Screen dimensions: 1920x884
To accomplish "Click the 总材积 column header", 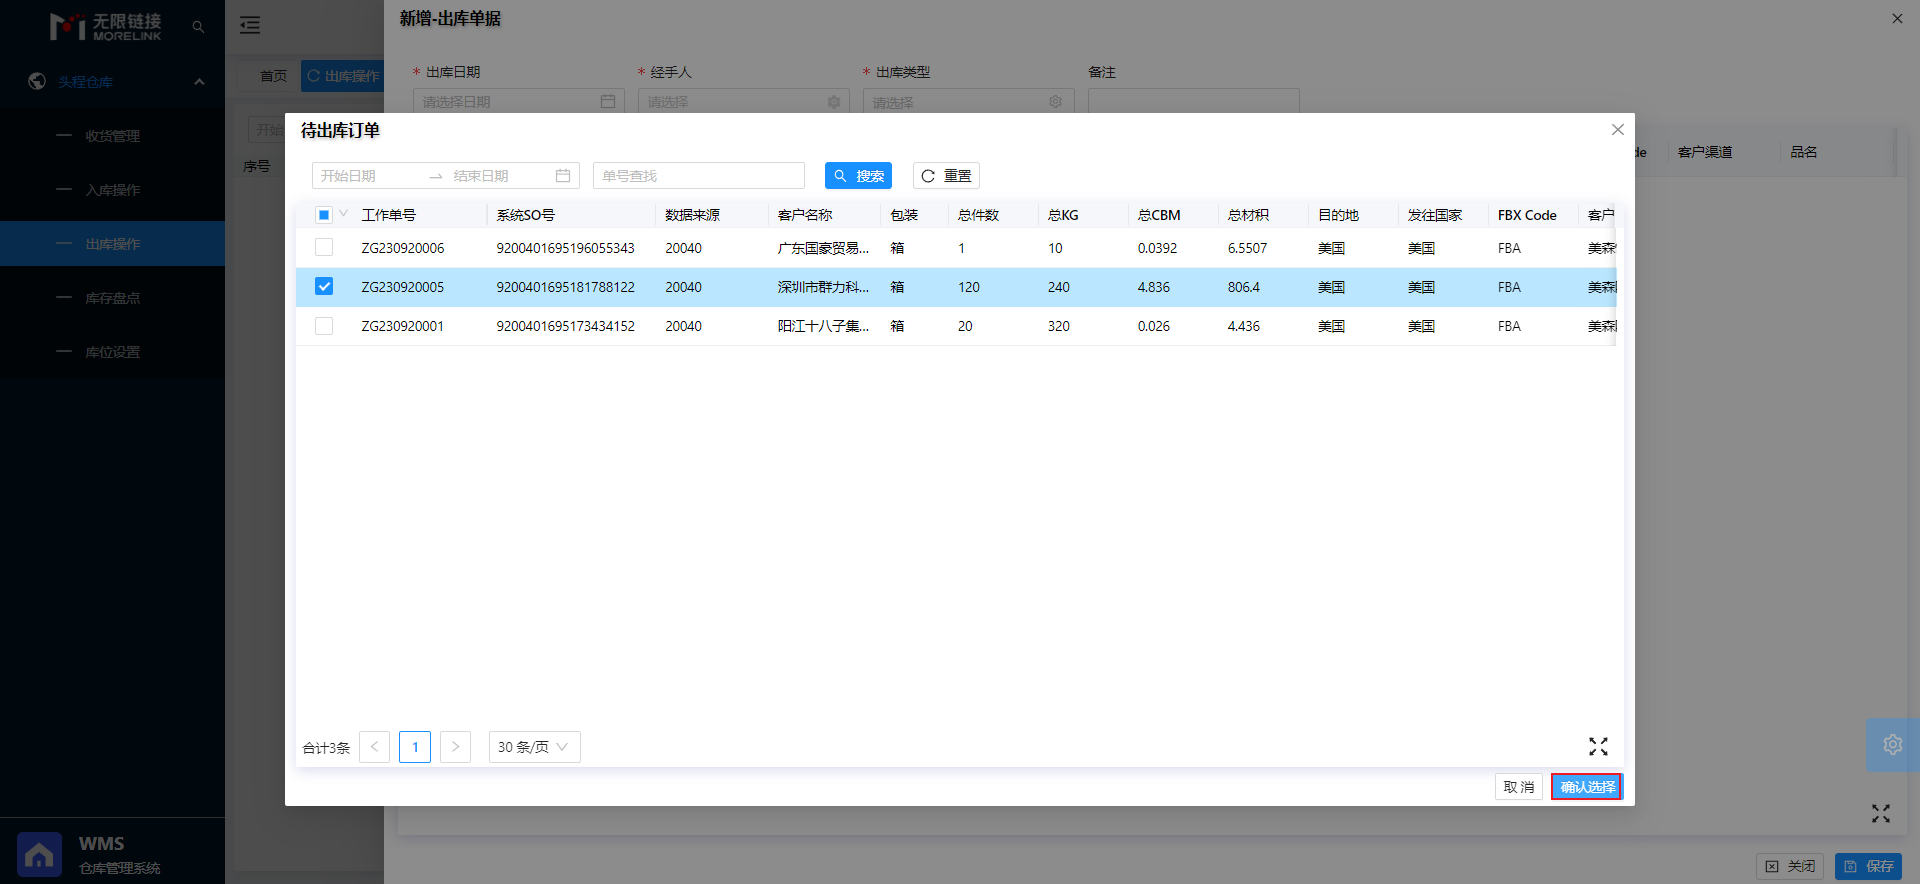I will pyautogui.click(x=1248, y=215).
